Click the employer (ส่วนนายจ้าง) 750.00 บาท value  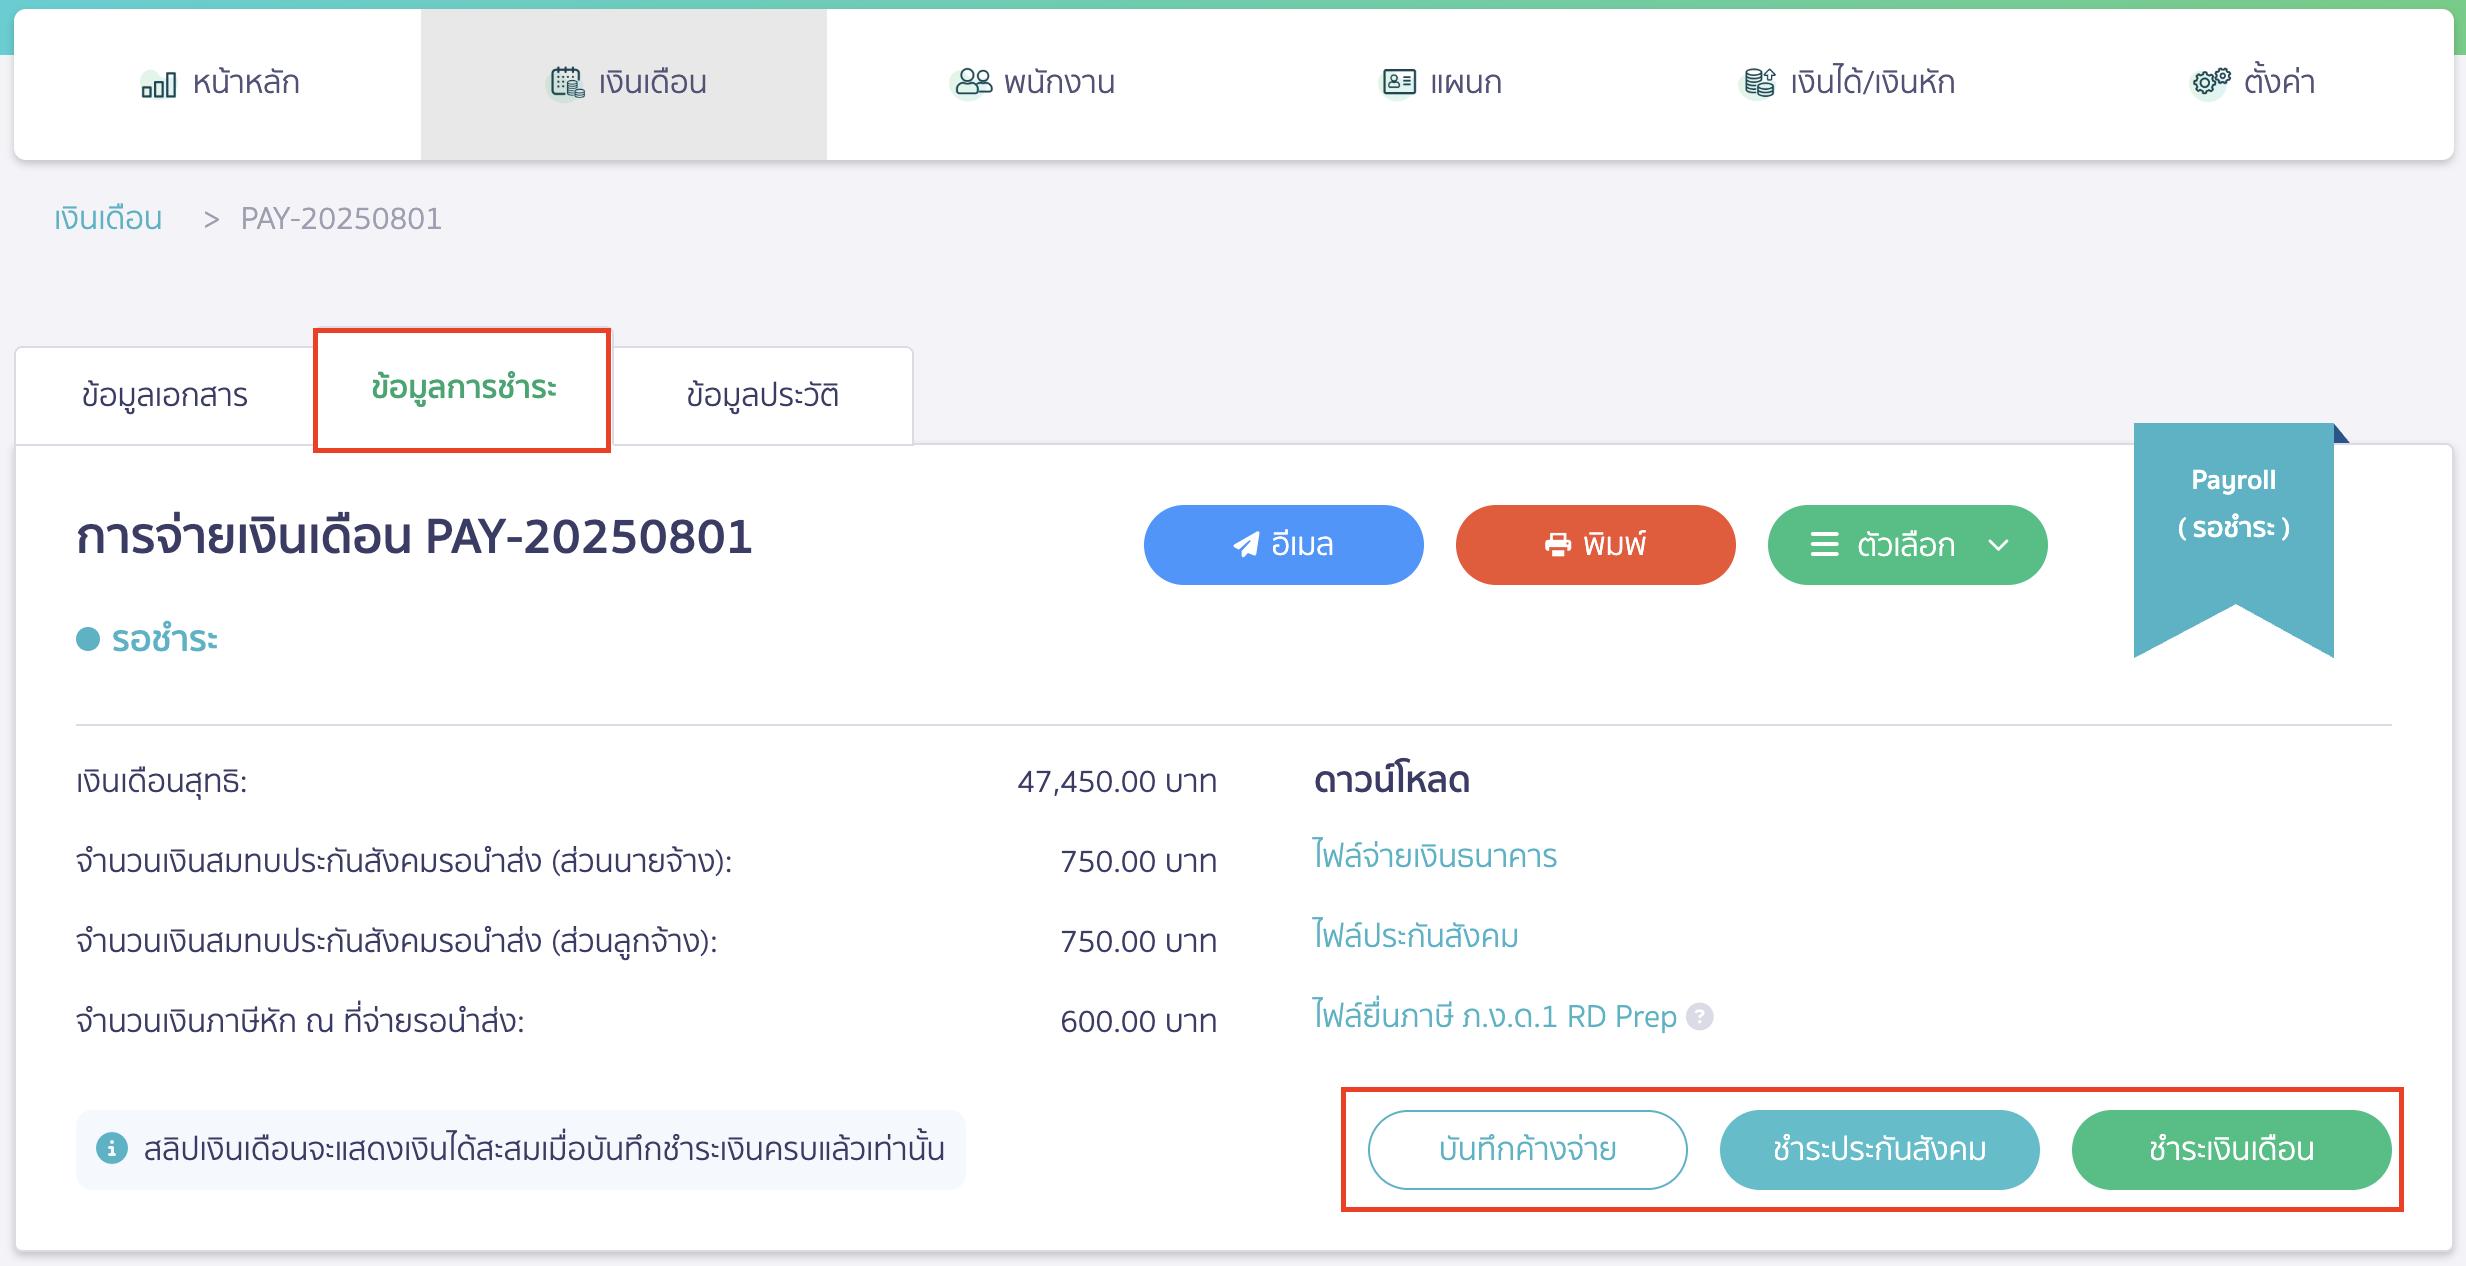point(1138,861)
